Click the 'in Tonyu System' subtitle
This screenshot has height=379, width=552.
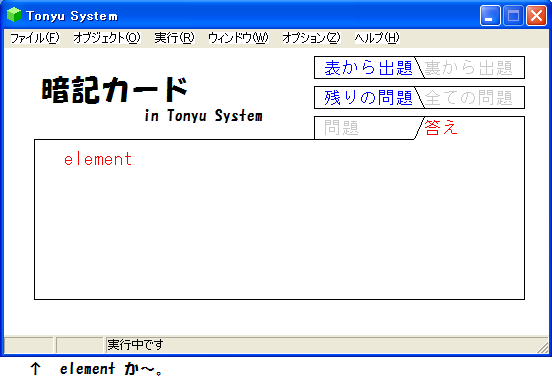[x=203, y=115]
